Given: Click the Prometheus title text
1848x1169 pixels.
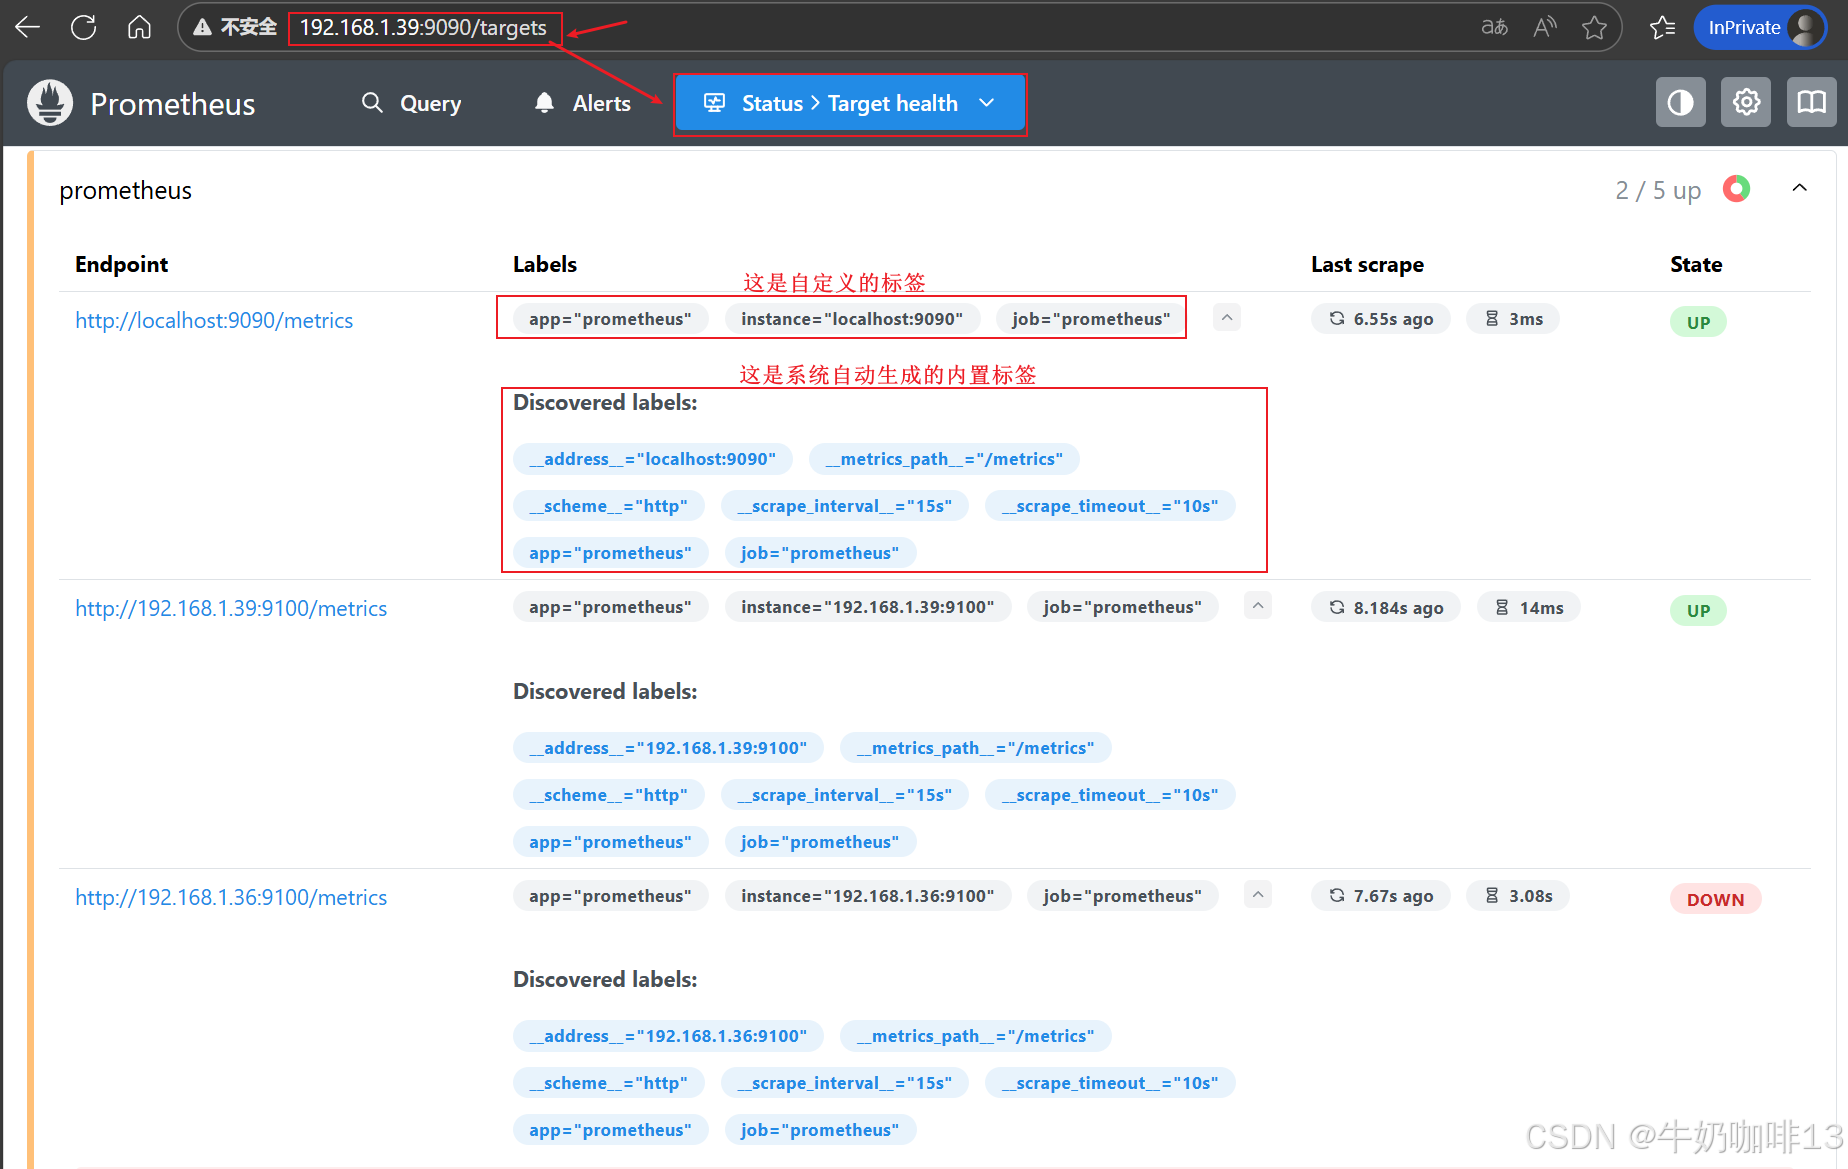Looking at the screenshot, I should click(173, 104).
